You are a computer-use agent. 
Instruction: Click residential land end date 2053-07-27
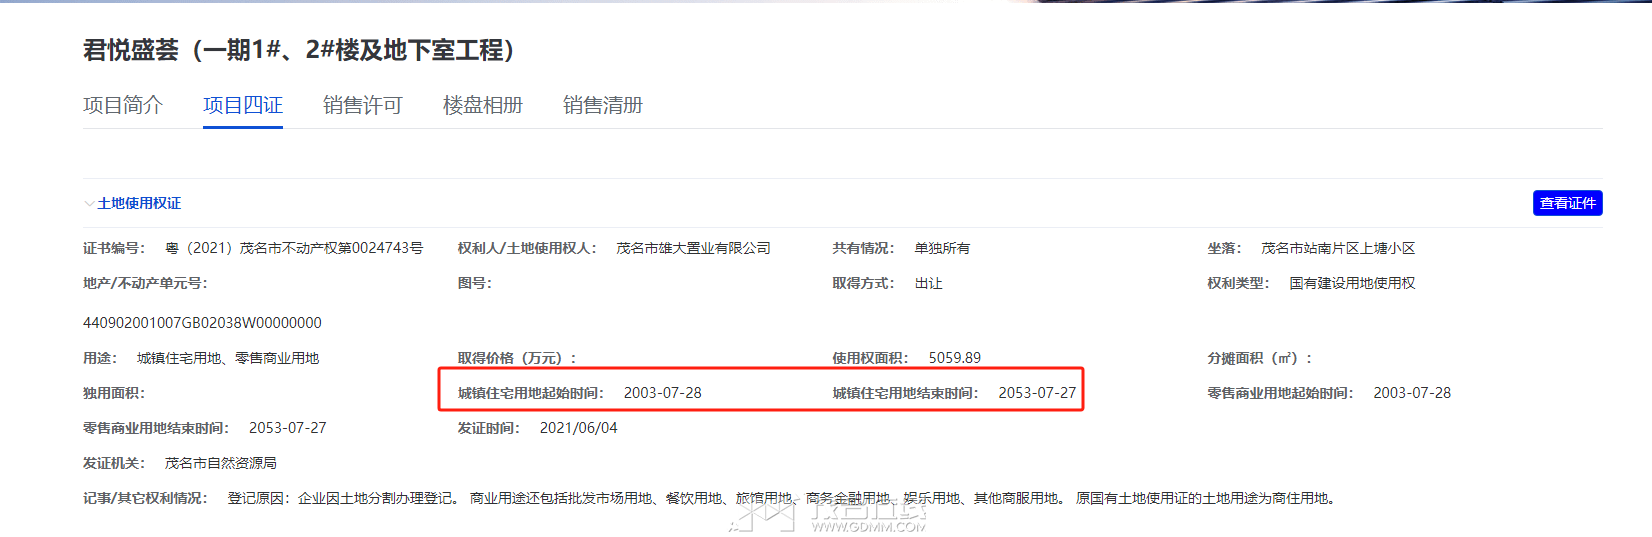tap(1037, 393)
